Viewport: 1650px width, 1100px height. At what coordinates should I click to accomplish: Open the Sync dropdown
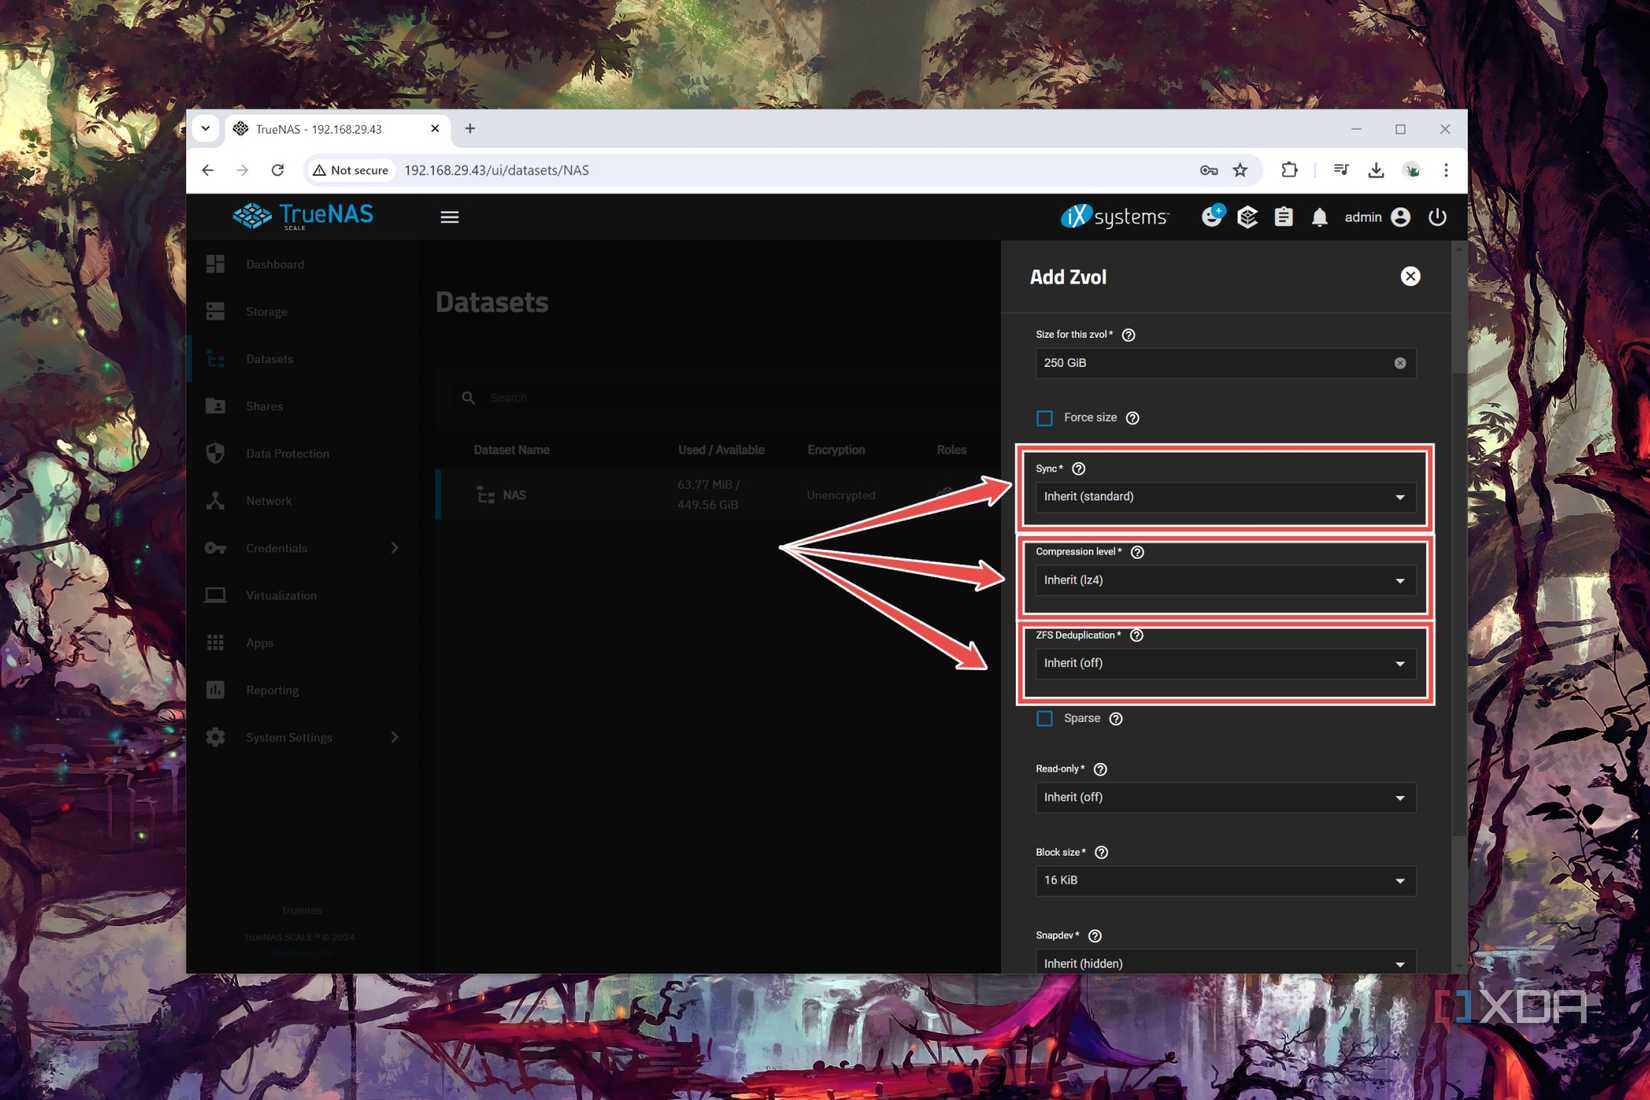point(1225,497)
